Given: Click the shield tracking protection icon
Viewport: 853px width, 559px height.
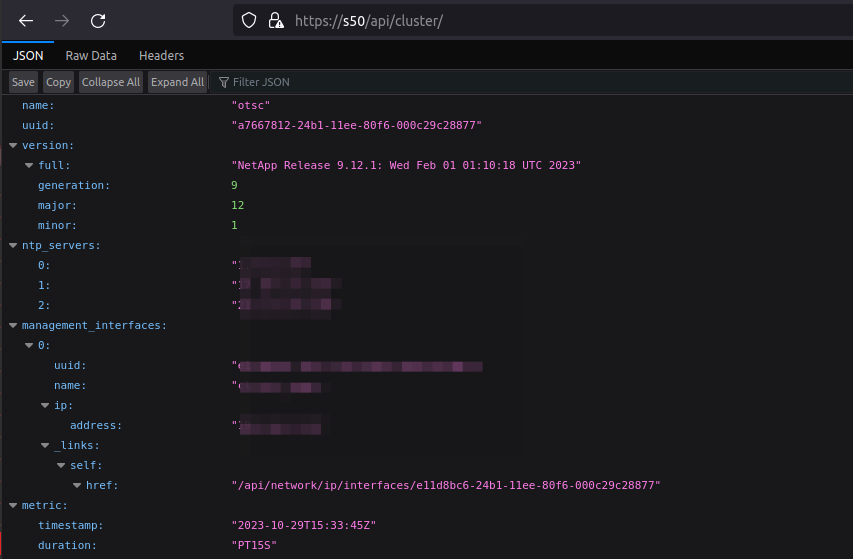Looking at the screenshot, I should click(250, 20).
